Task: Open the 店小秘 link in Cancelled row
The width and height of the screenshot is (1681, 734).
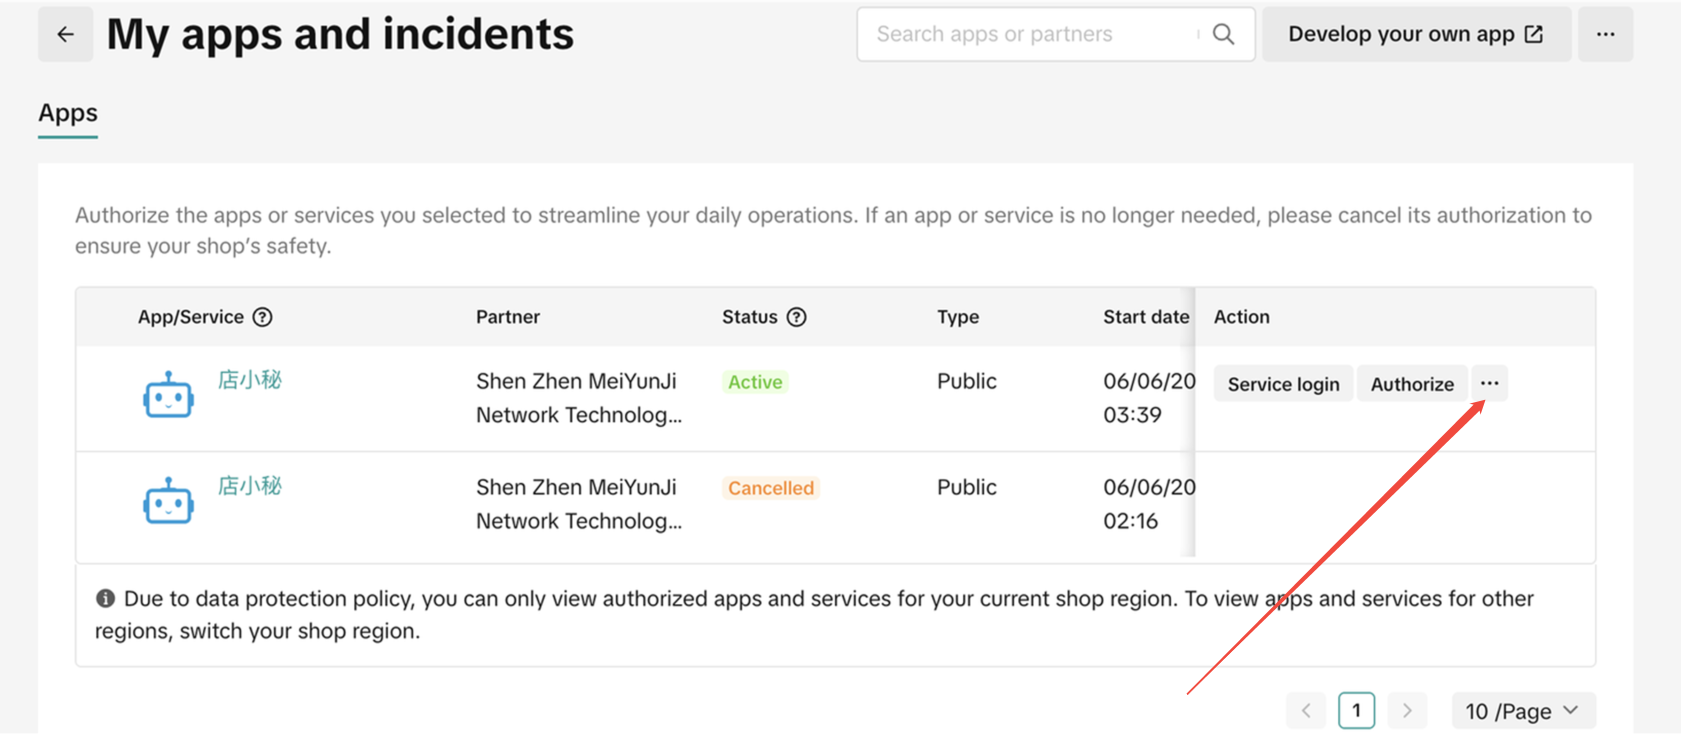Action: coord(250,486)
